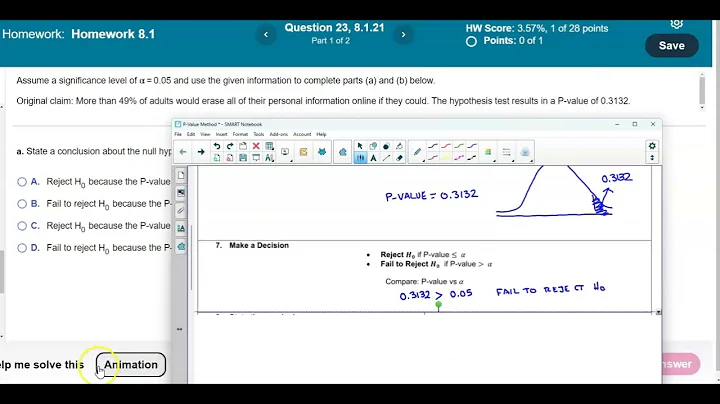The image size is (720, 404).
Task: Select the Shapes tool
Action: point(373,146)
